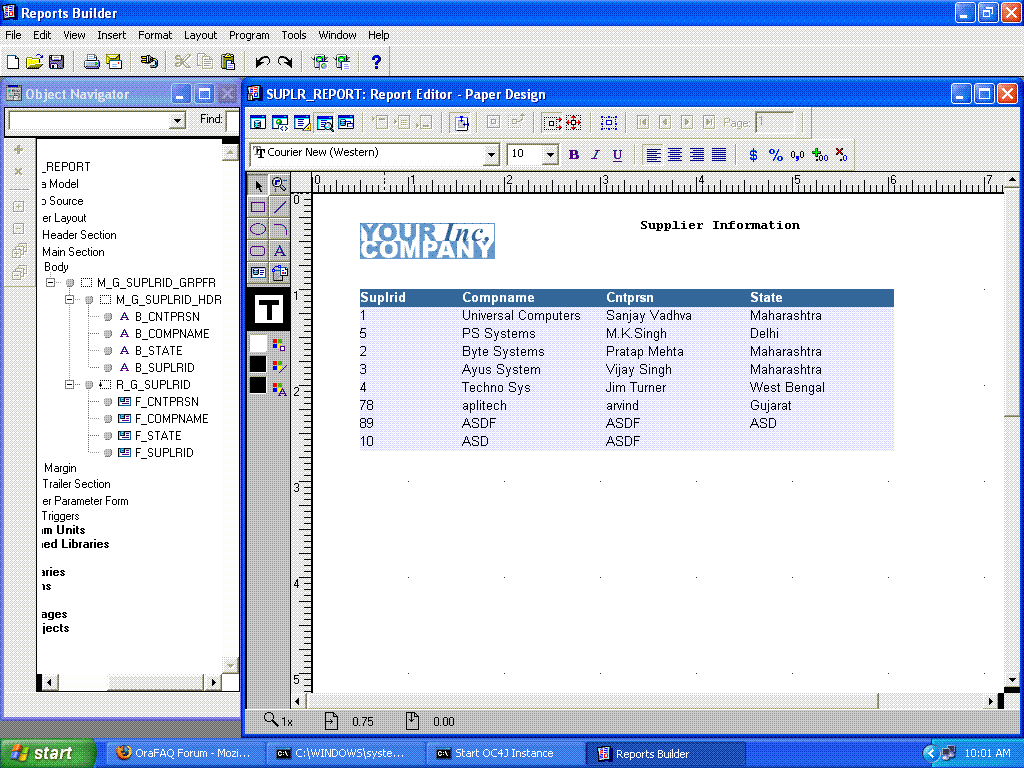Apply percent format icon
Image resolution: width=1024 pixels, height=768 pixels.
[775, 155]
